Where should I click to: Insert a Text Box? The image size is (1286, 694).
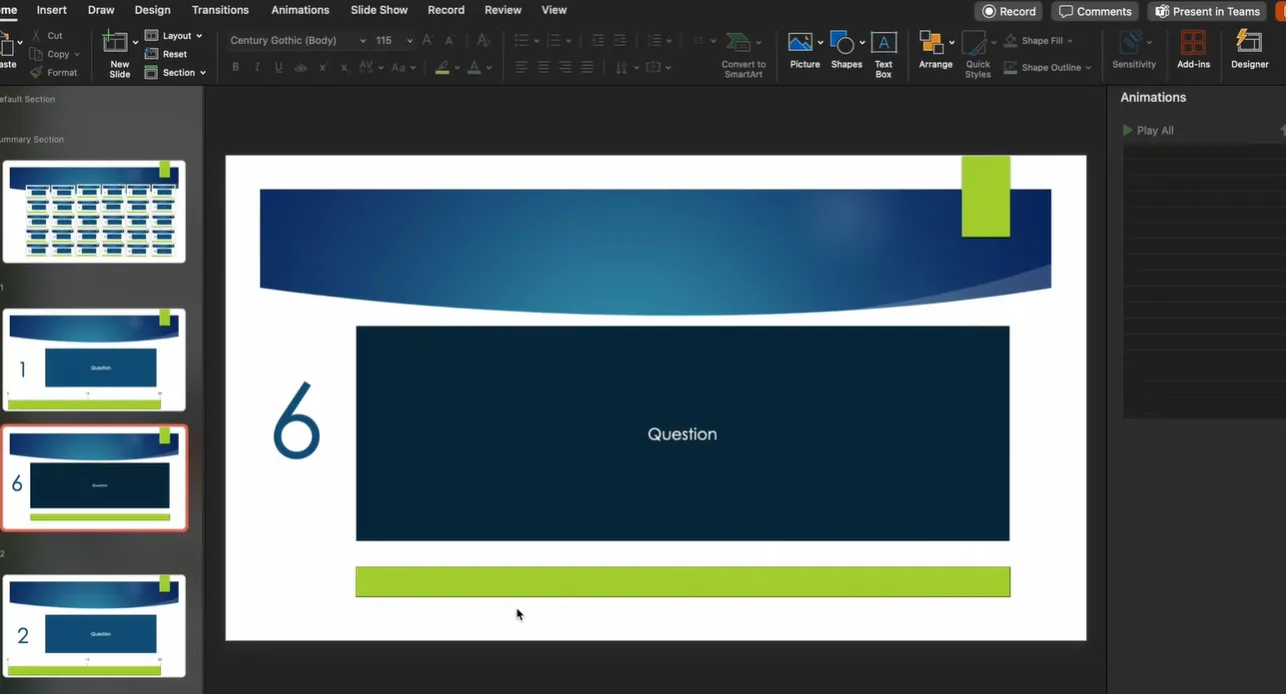click(883, 45)
